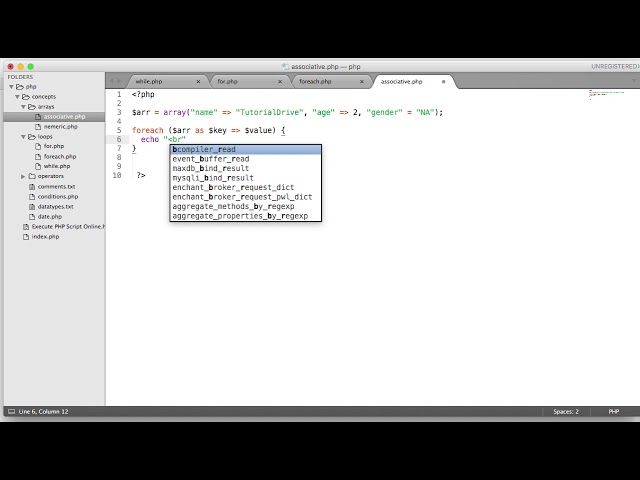Screen dimensions: 640x480
Task: Click the comments.txt file icon
Action: click(x=32, y=187)
